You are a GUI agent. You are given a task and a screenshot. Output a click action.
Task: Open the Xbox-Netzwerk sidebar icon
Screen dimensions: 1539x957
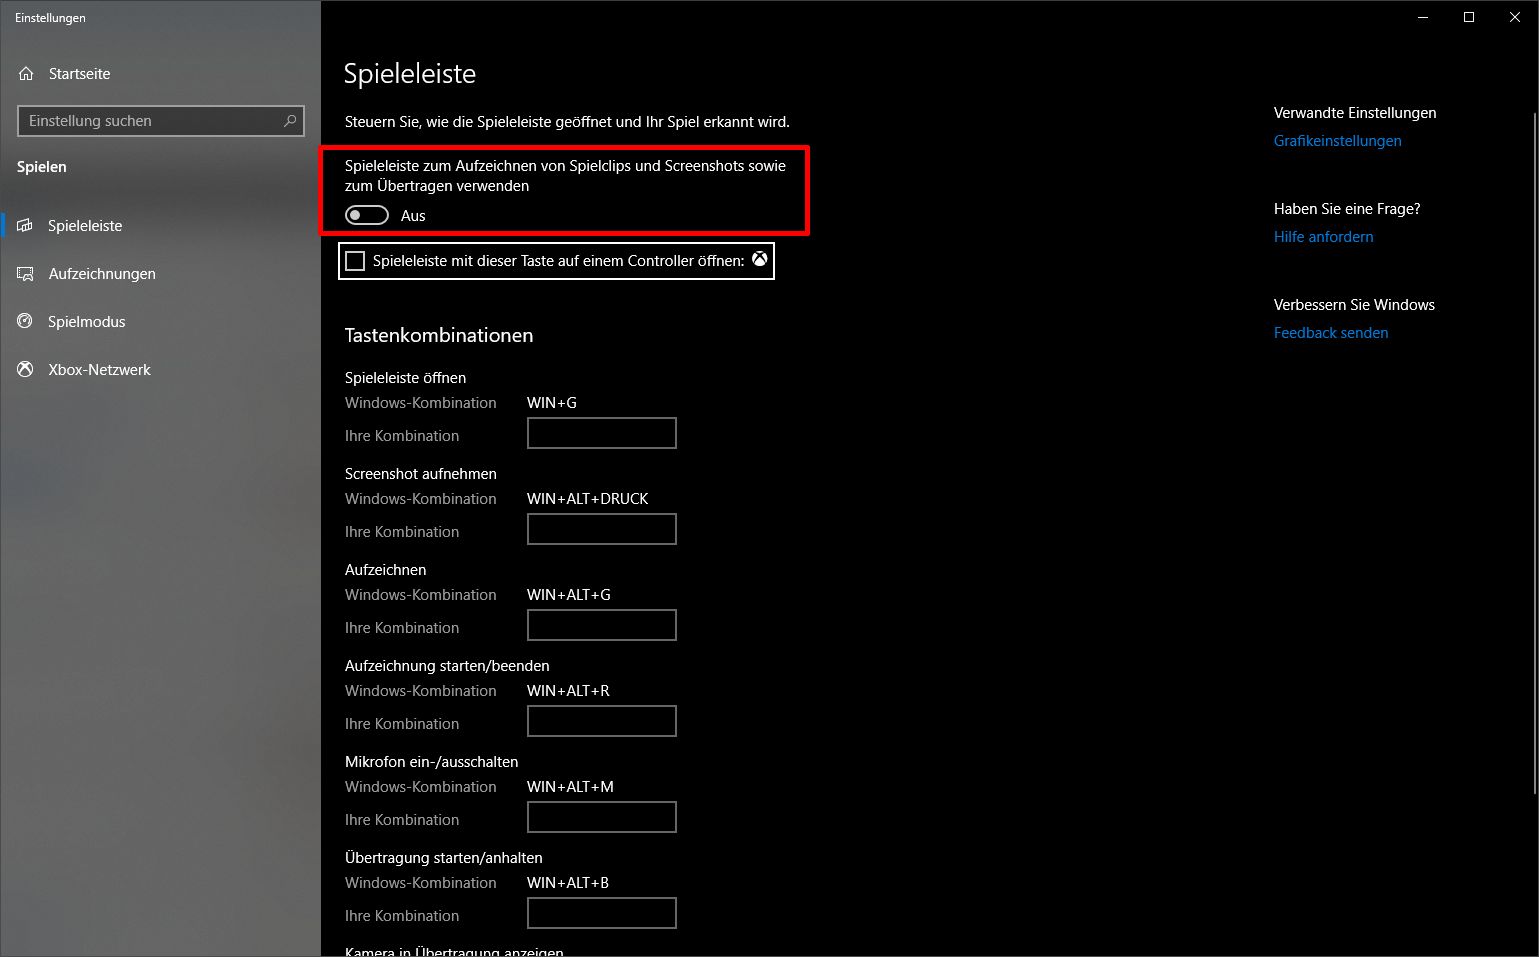tap(26, 370)
